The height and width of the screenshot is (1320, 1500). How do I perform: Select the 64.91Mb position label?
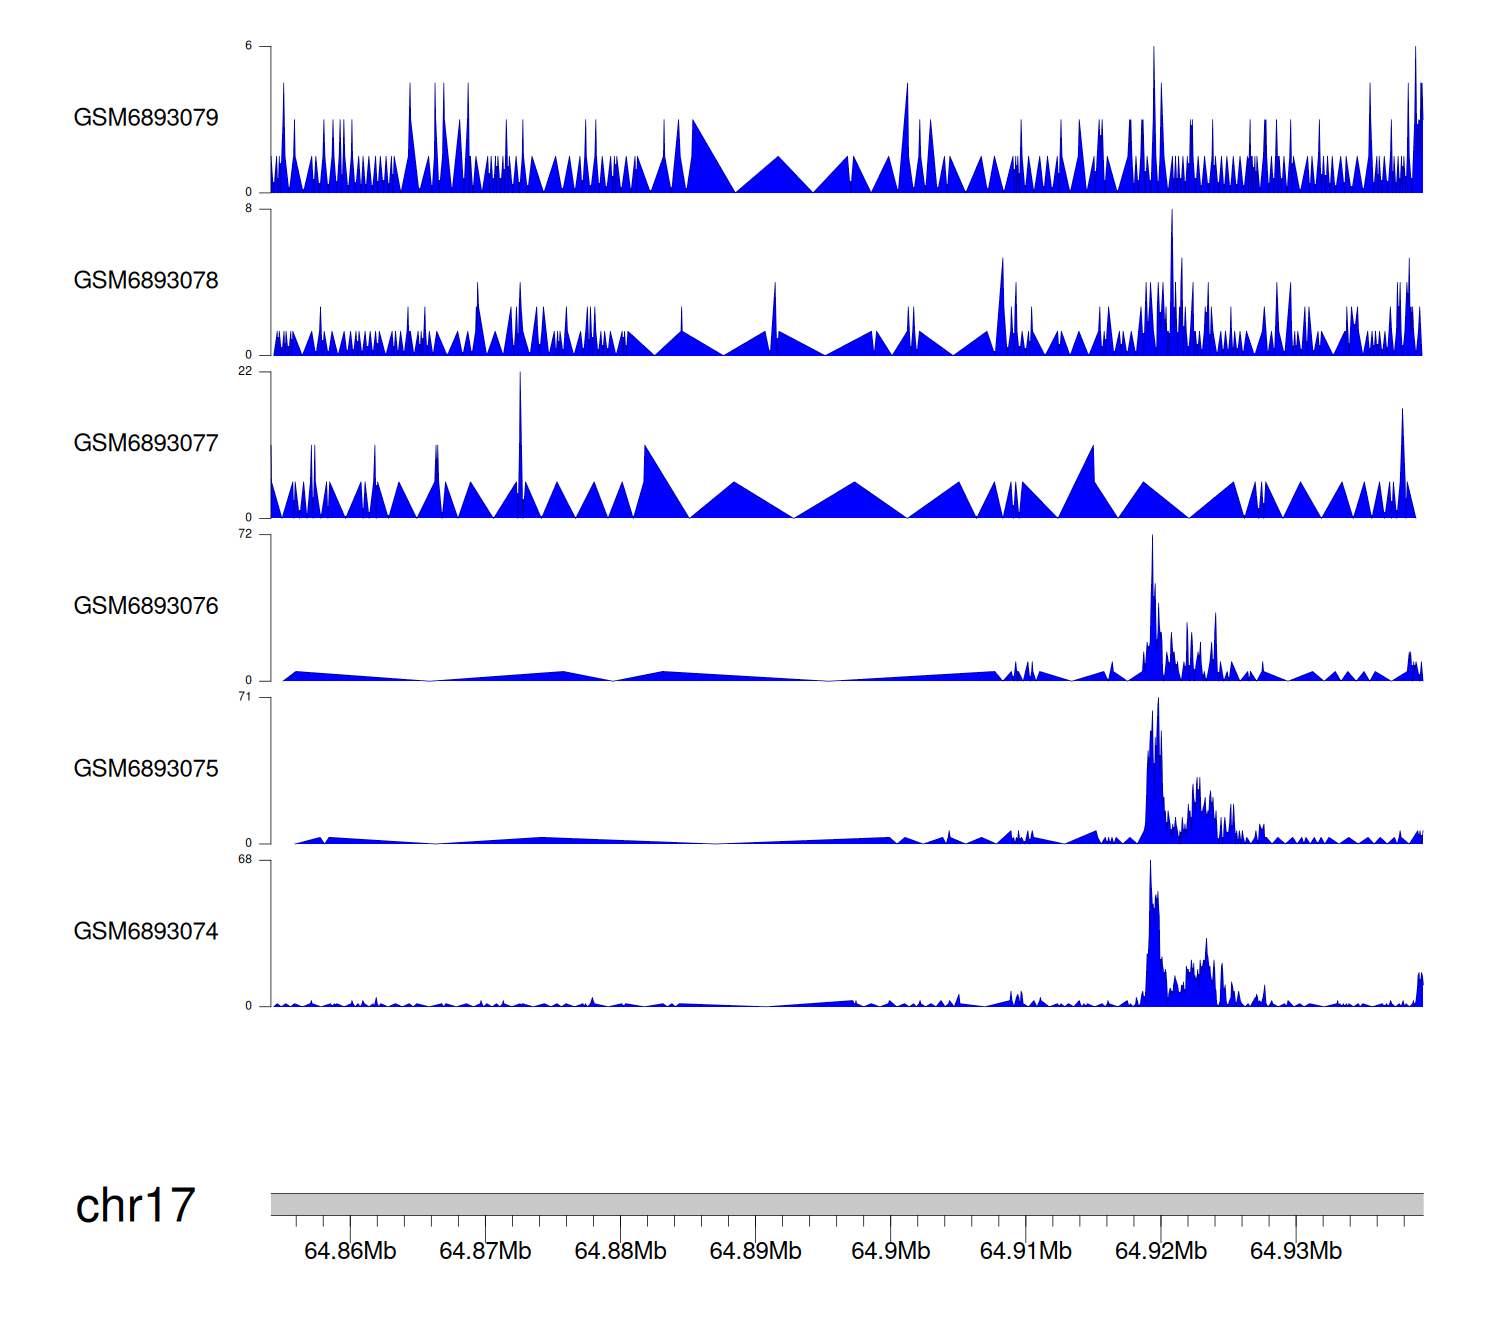coord(1025,1251)
